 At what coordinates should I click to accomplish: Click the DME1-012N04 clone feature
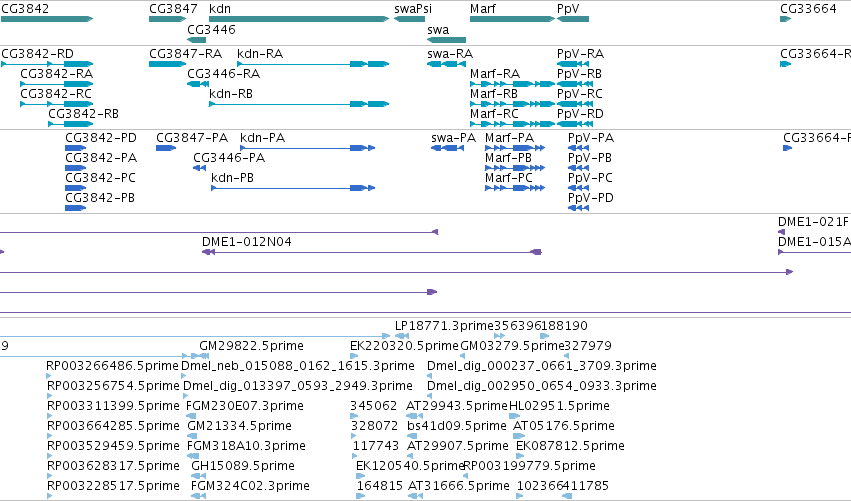tap(372, 252)
